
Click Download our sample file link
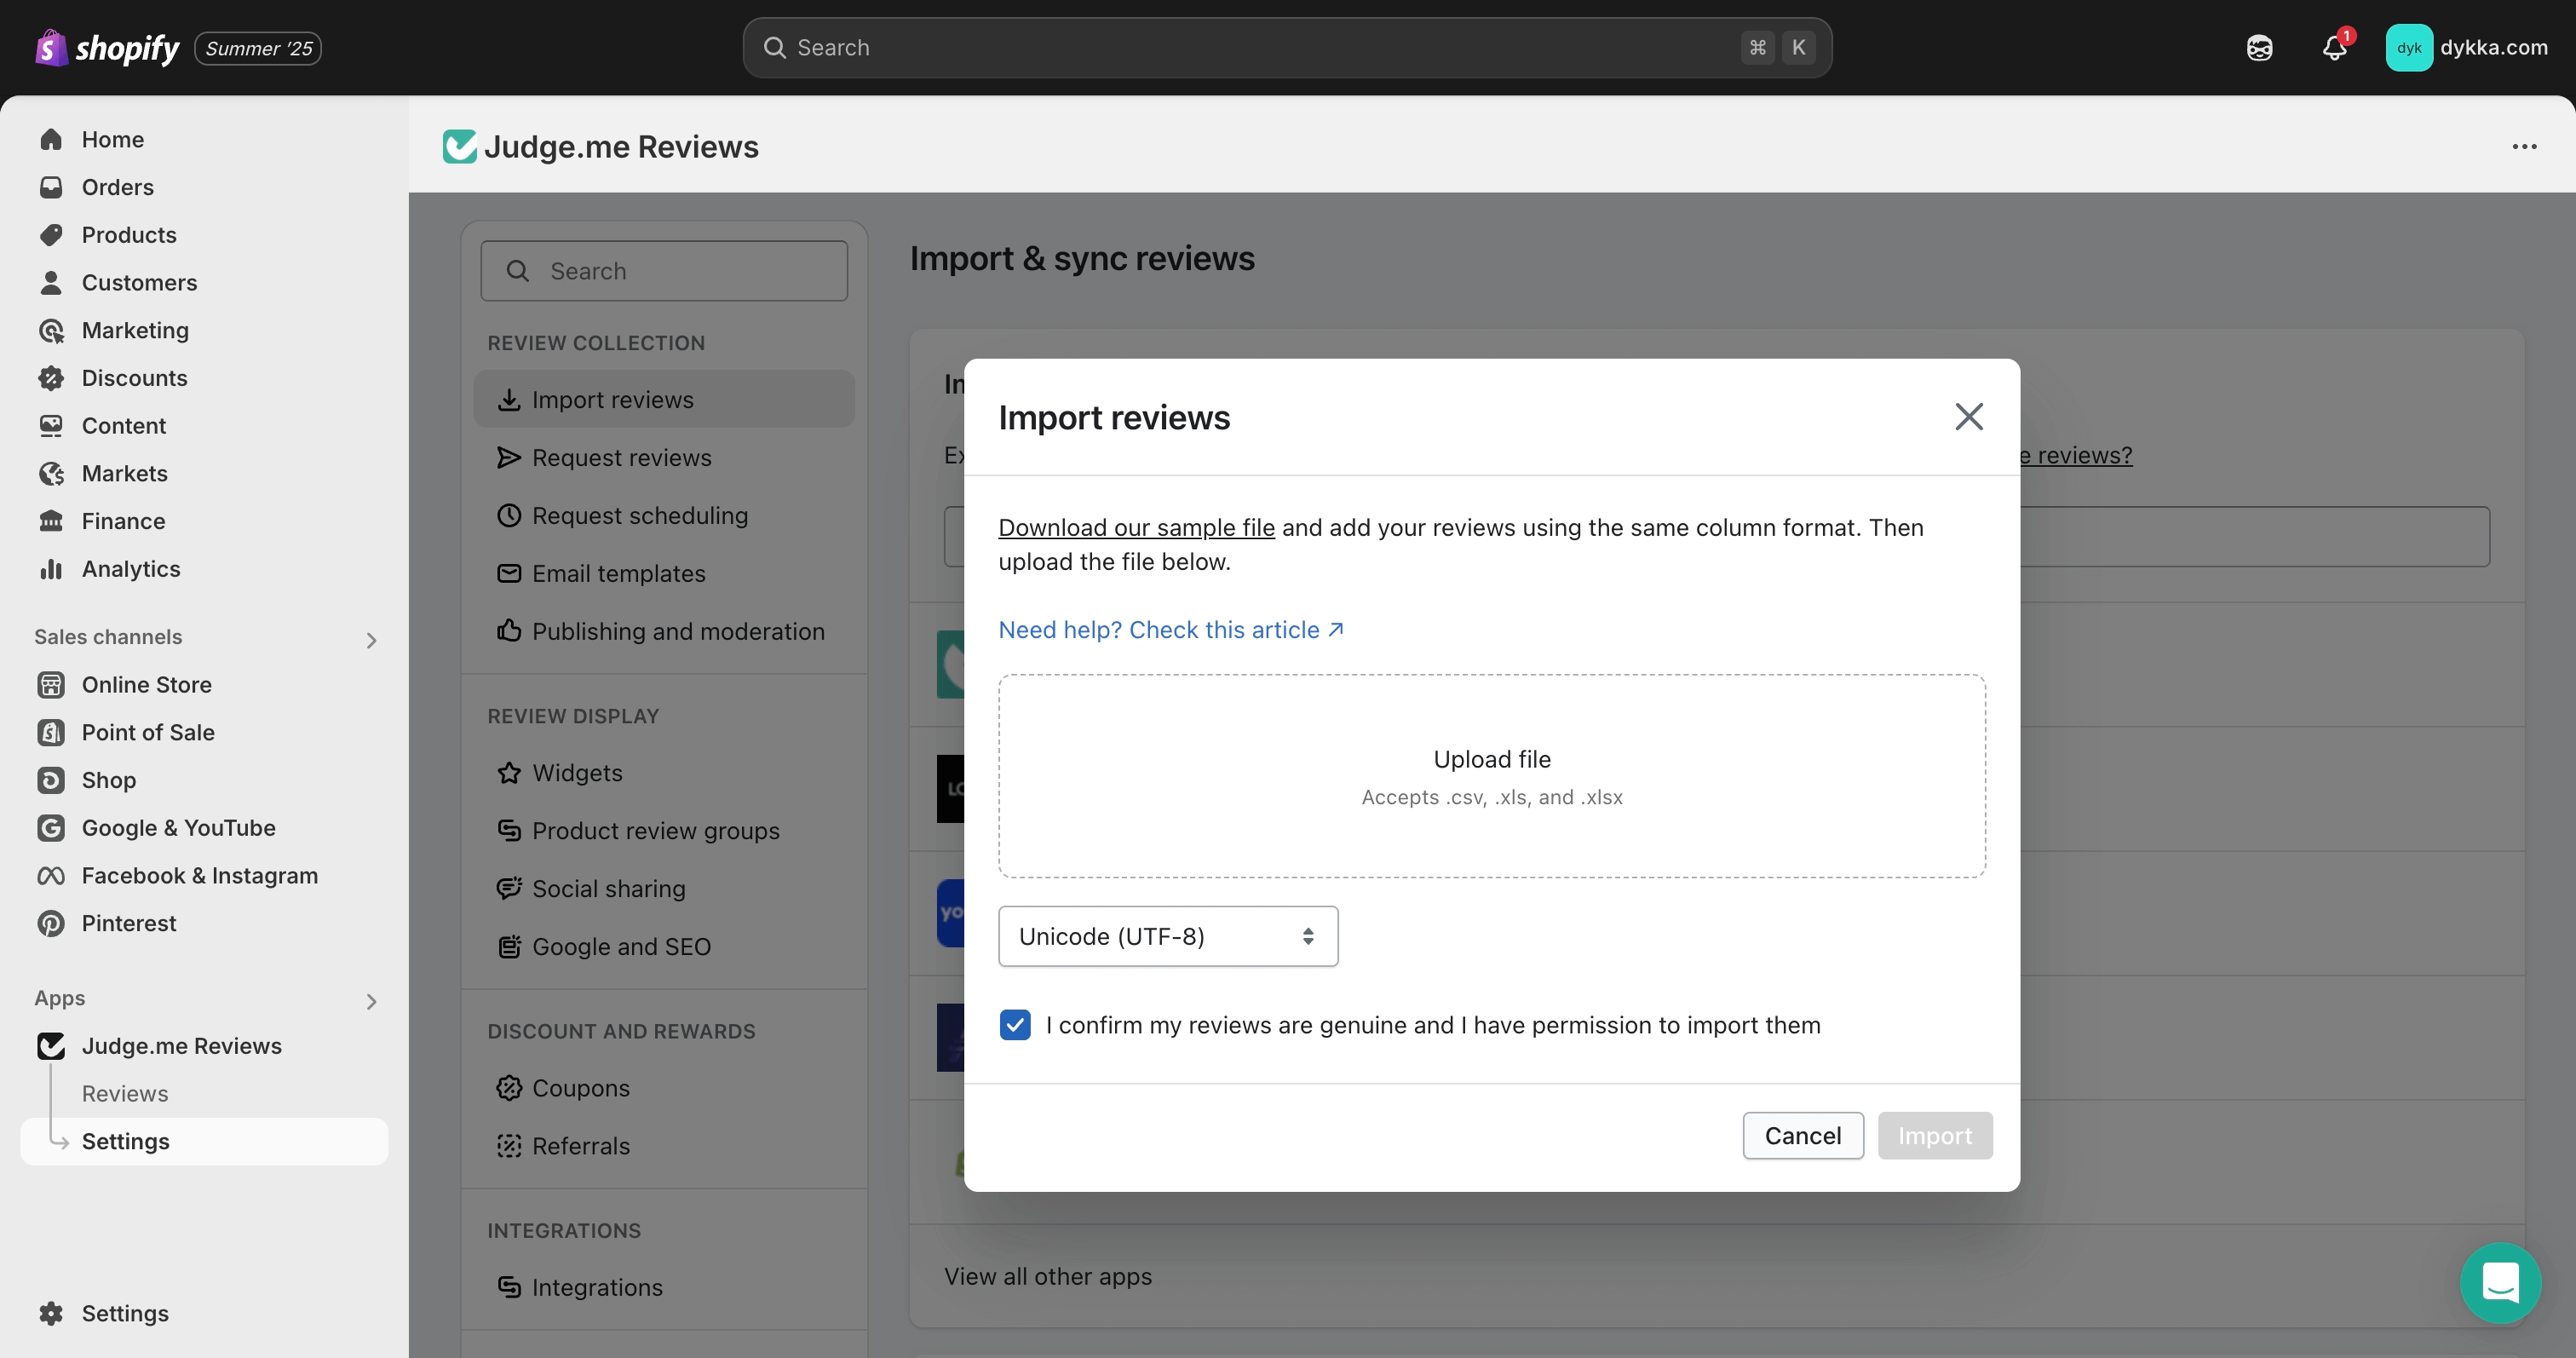(1136, 528)
